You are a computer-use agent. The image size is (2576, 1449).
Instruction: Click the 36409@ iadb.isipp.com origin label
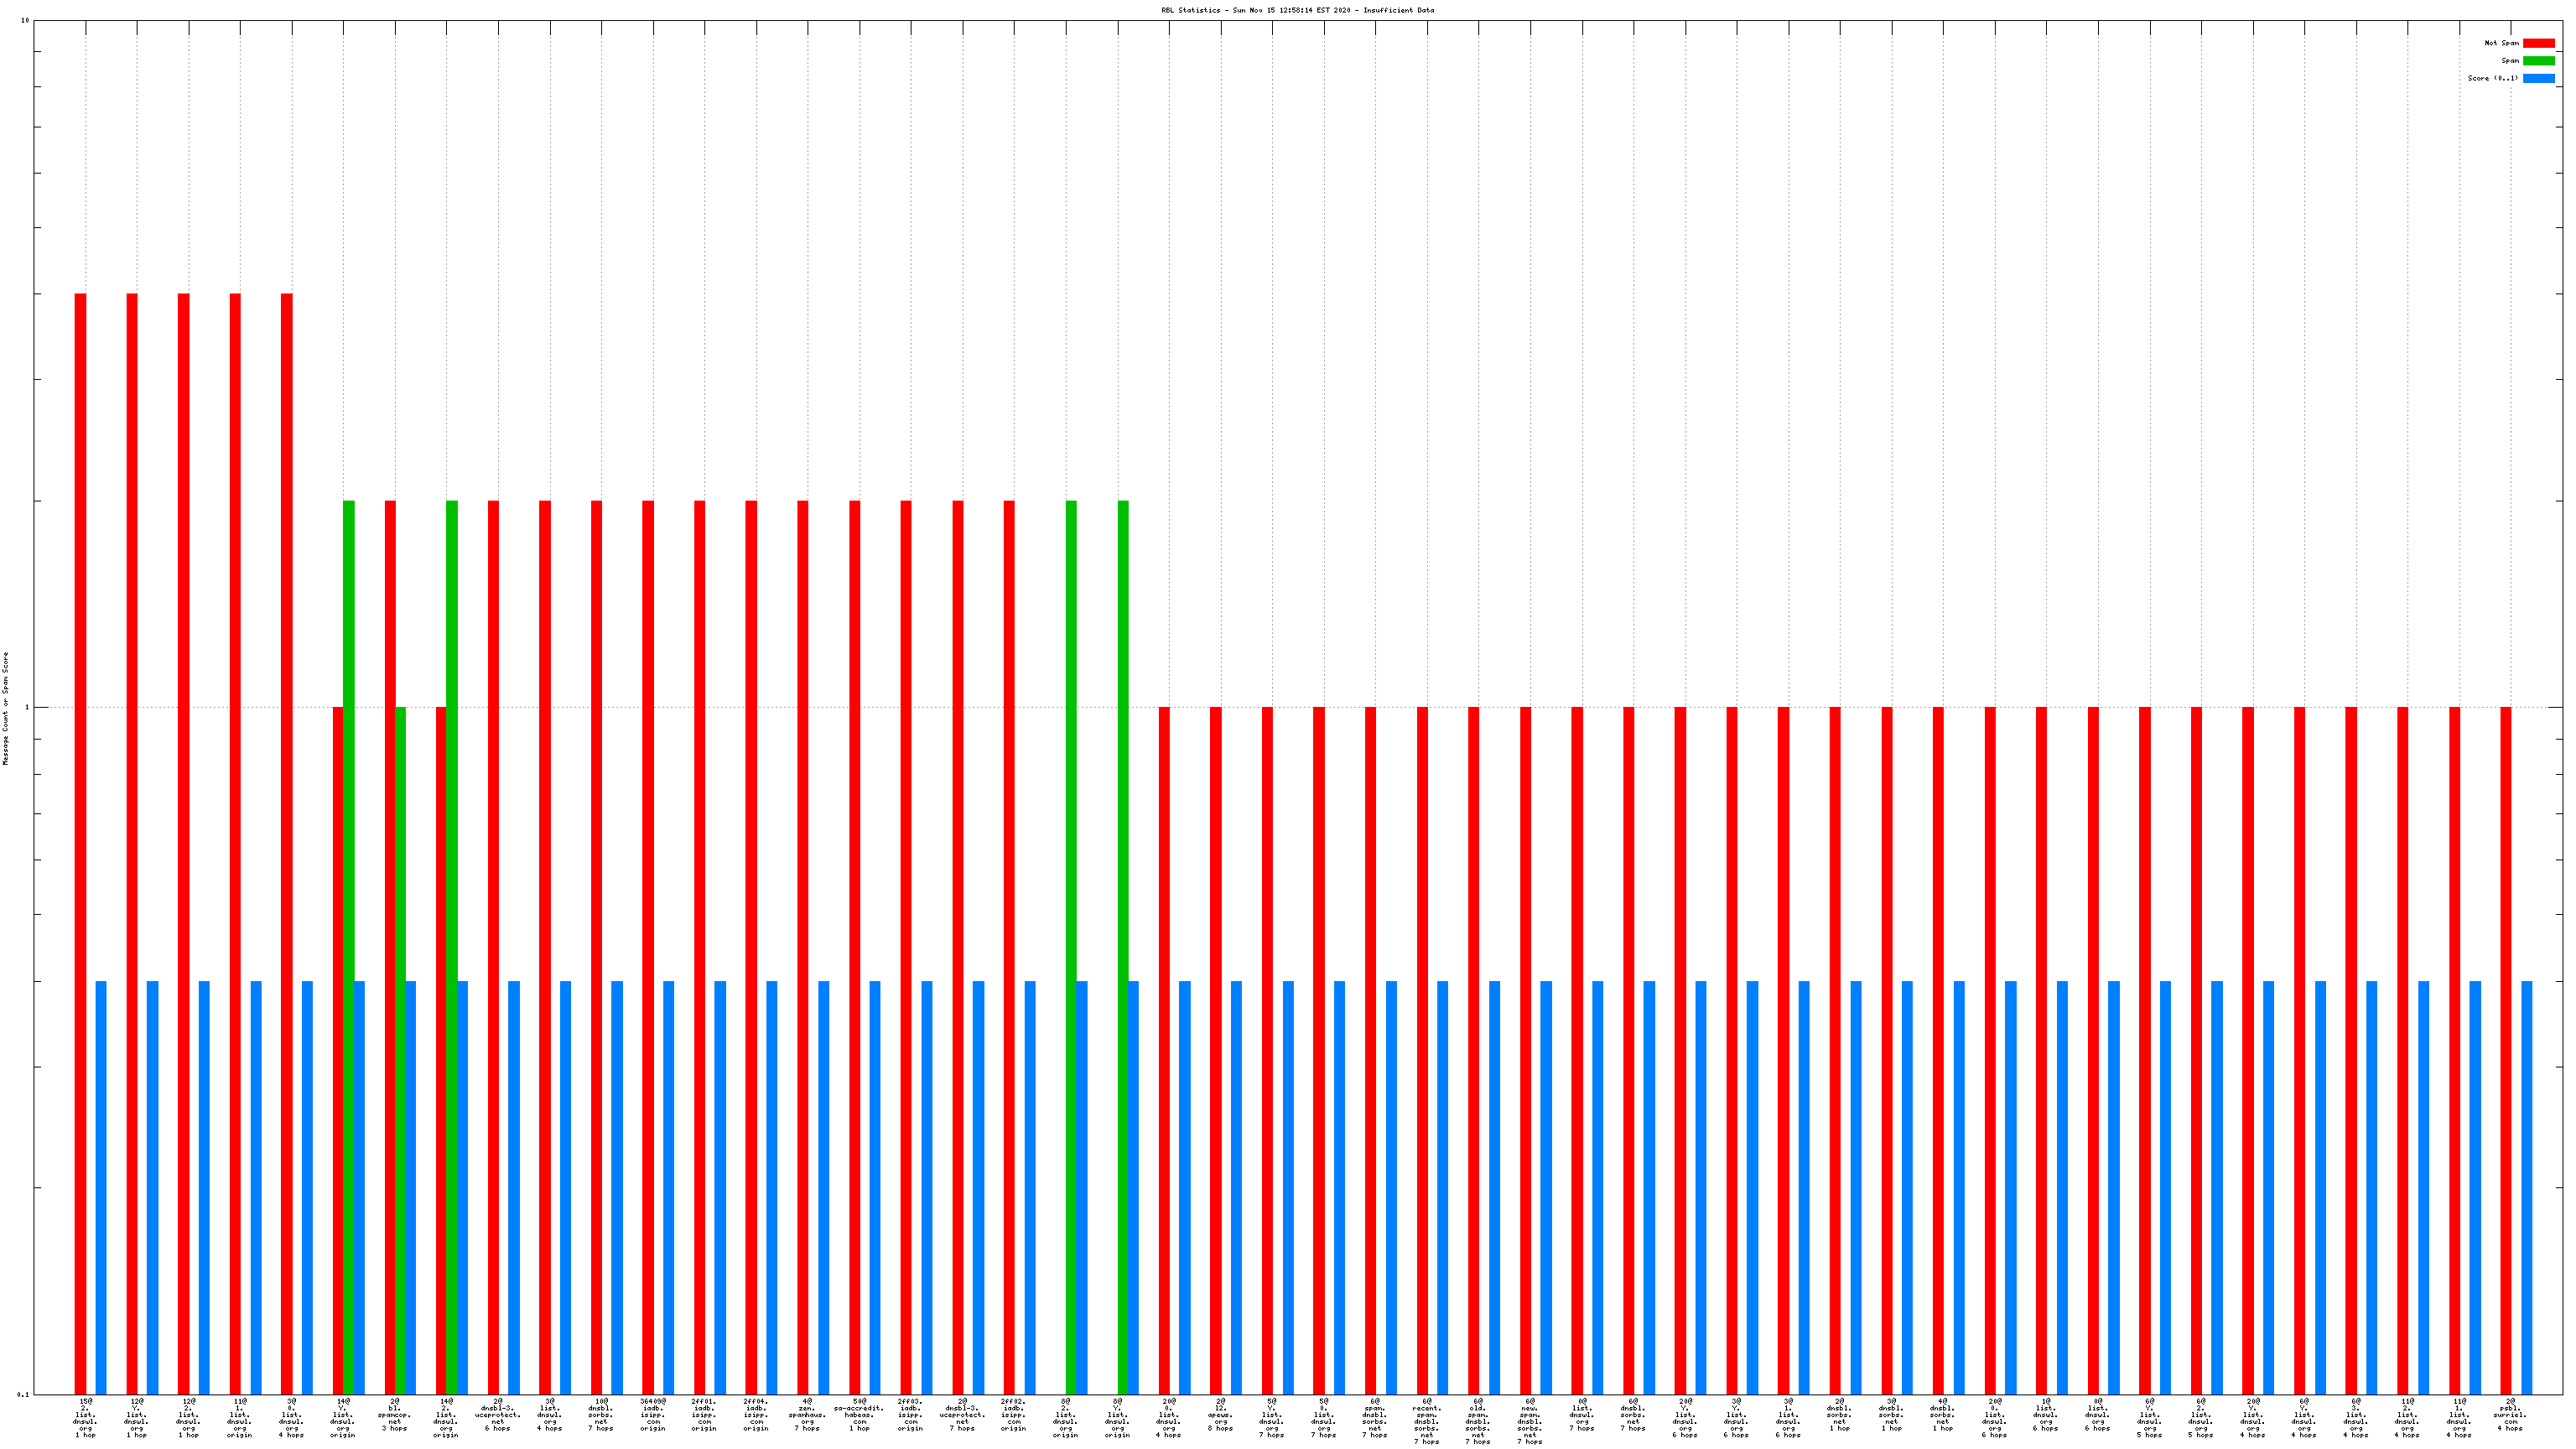pyautogui.click(x=653, y=1415)
